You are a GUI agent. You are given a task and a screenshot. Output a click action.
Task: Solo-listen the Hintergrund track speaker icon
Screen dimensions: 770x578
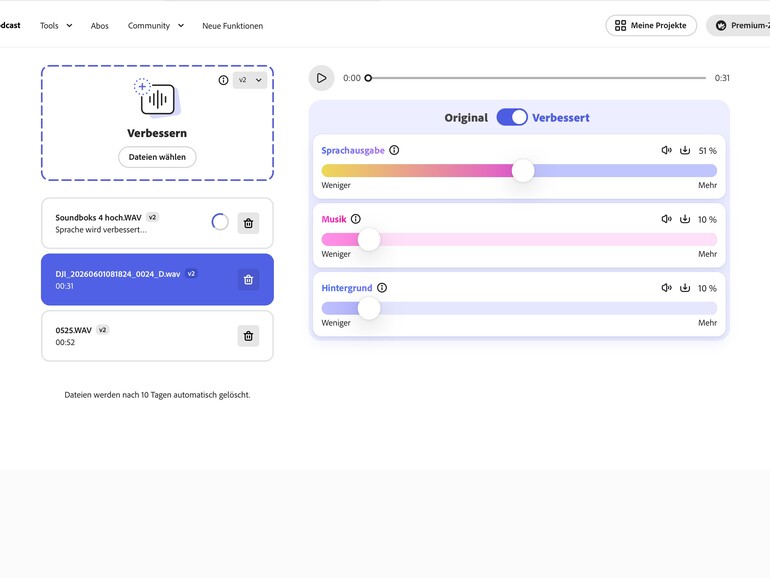666,288
